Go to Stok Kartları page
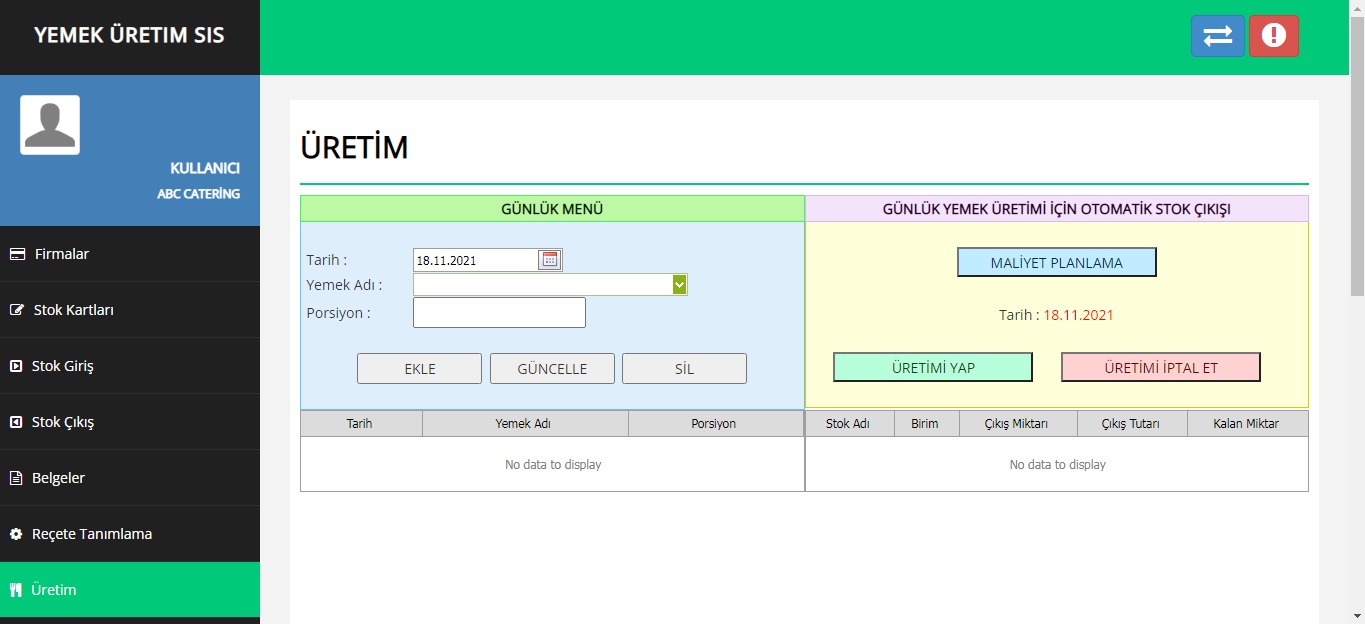Viewport: 1365px width, 624px height. click(73, 310)
